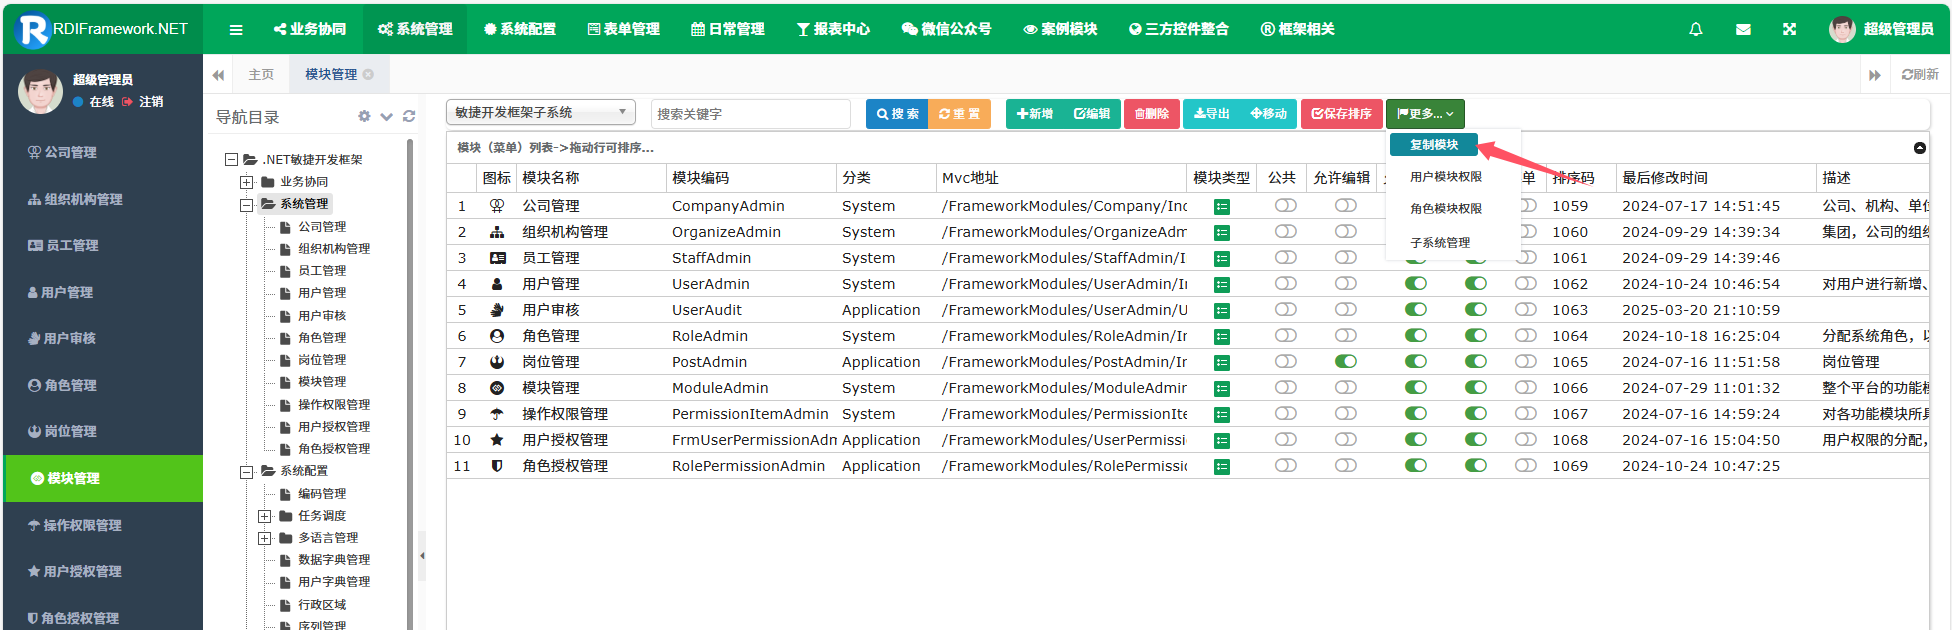Toggle 允许编辑 switch for 公司管理 row
The height and width of the screenshot is (630, 1952).
(x=1346, y=205)
